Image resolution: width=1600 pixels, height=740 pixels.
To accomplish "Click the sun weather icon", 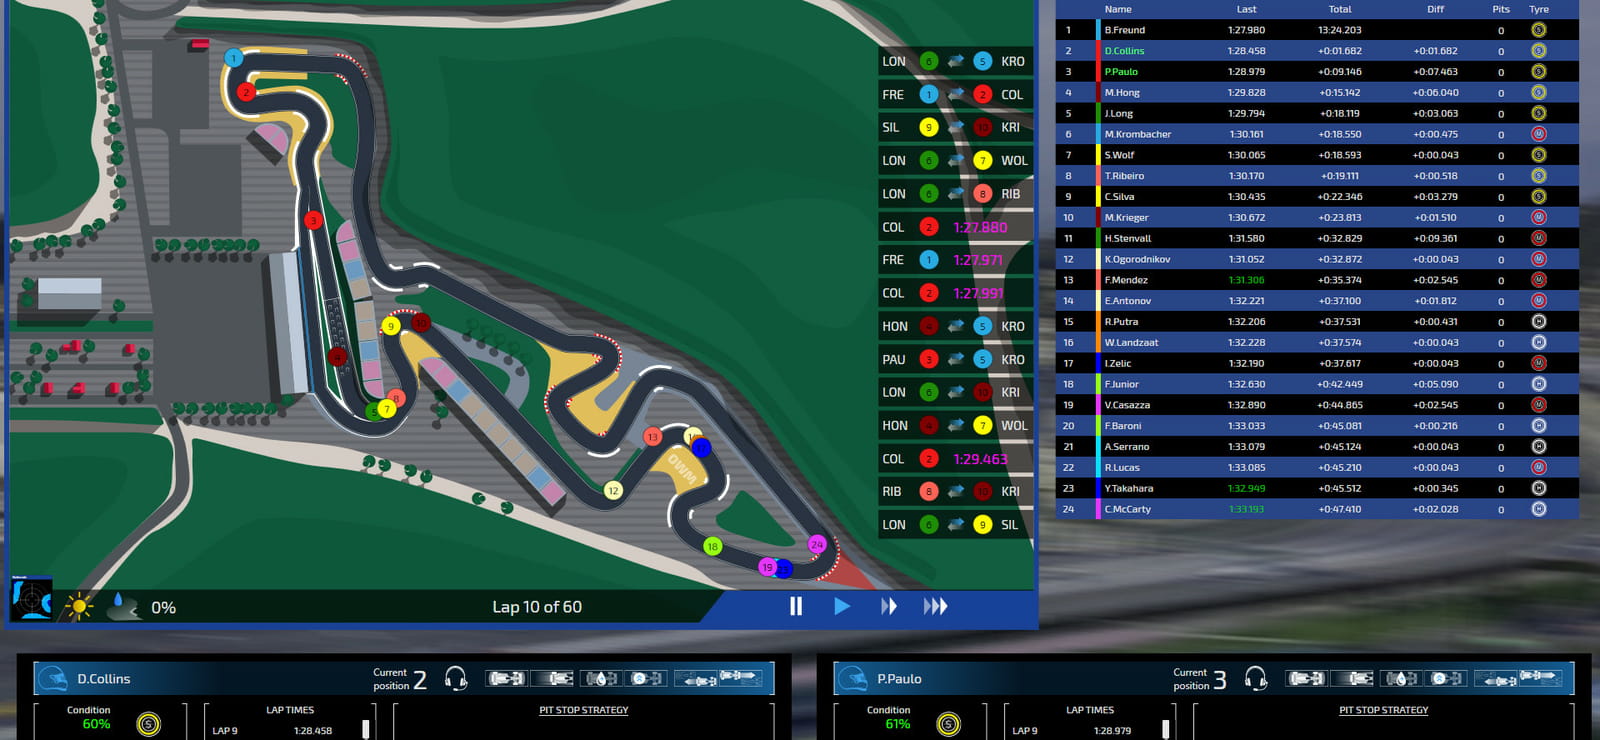I will point(78,606).
